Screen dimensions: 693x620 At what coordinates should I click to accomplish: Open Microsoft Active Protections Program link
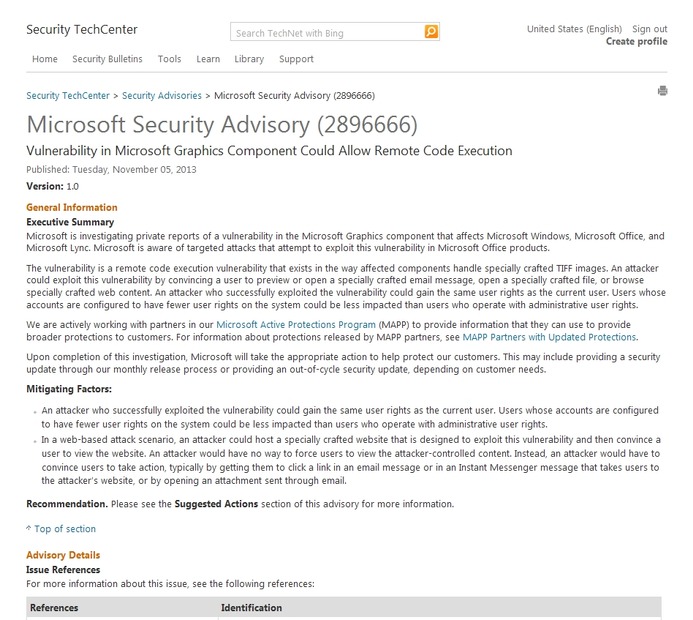[296, 324]
